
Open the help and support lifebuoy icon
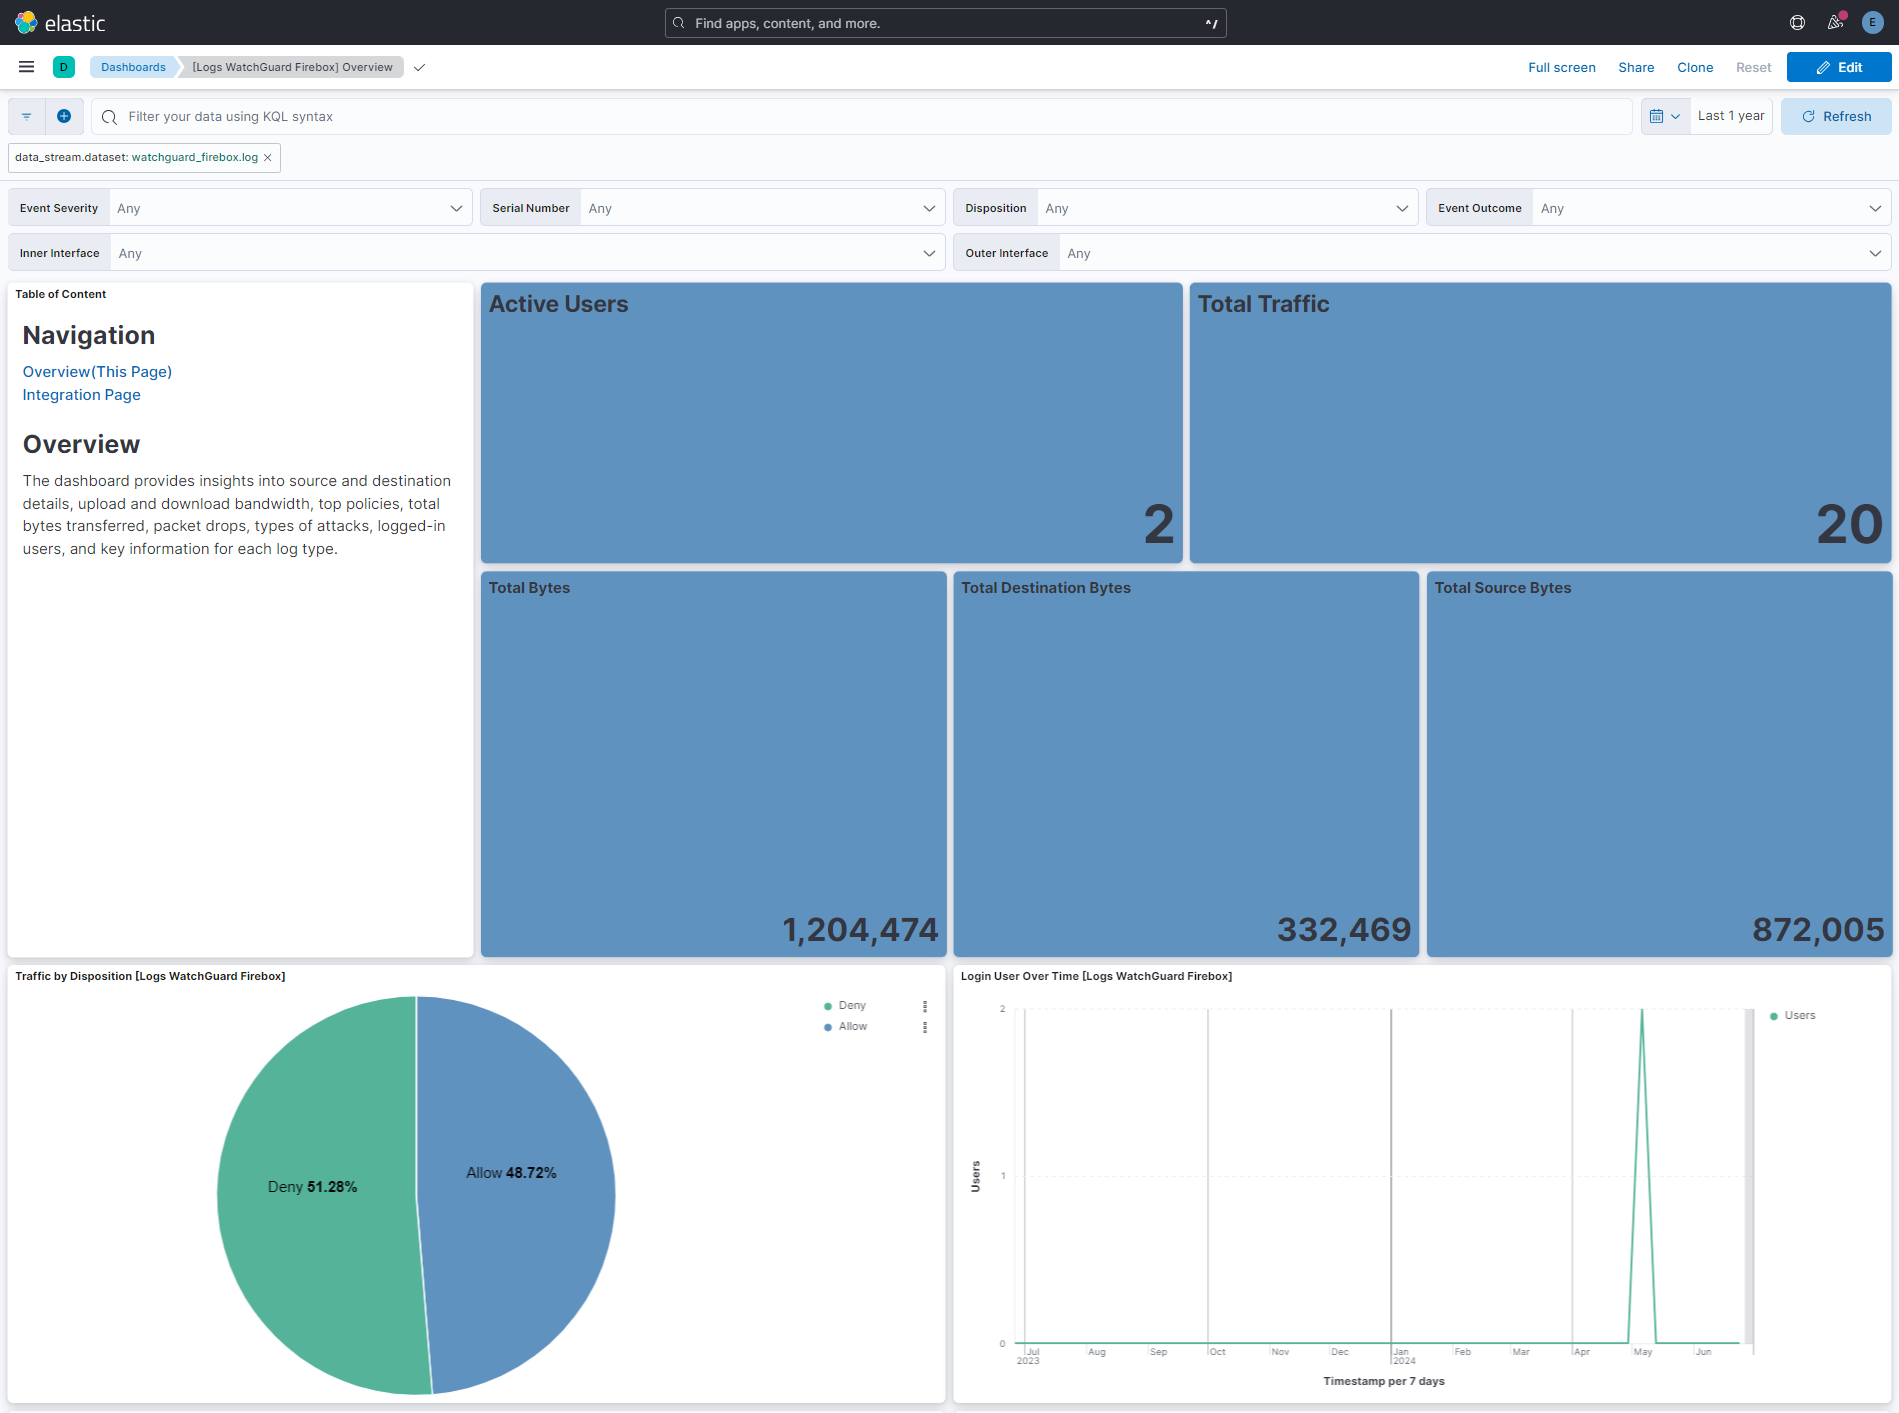[1797, 22]
